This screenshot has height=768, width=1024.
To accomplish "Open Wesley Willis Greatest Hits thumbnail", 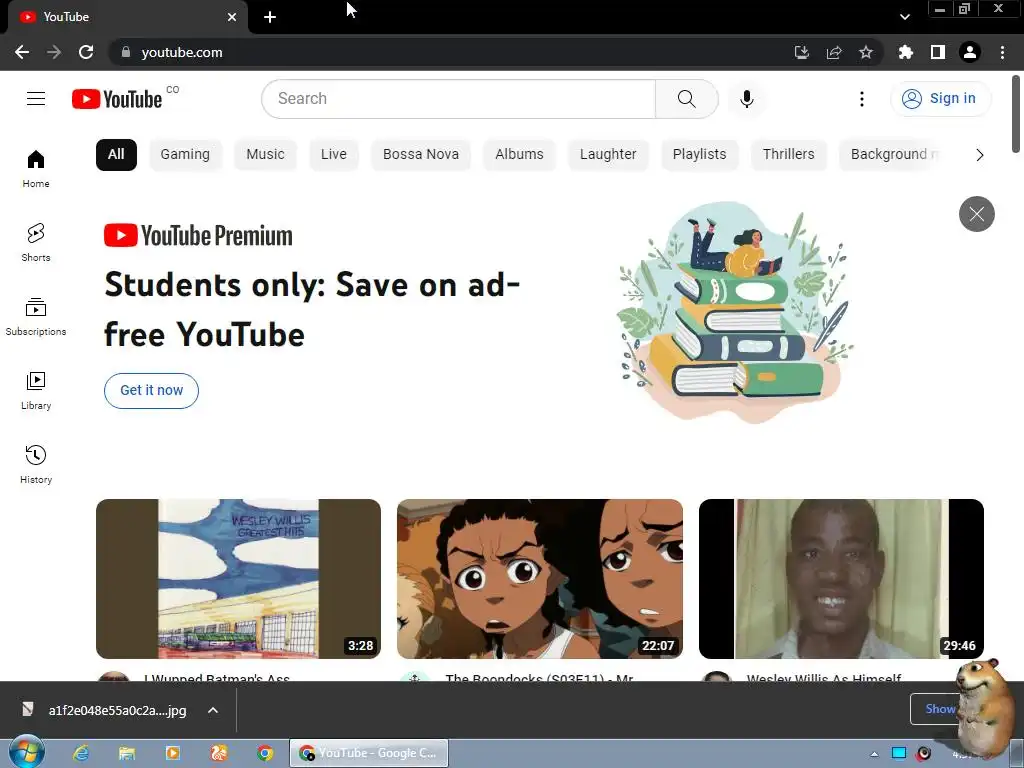I will pos(238,579).
